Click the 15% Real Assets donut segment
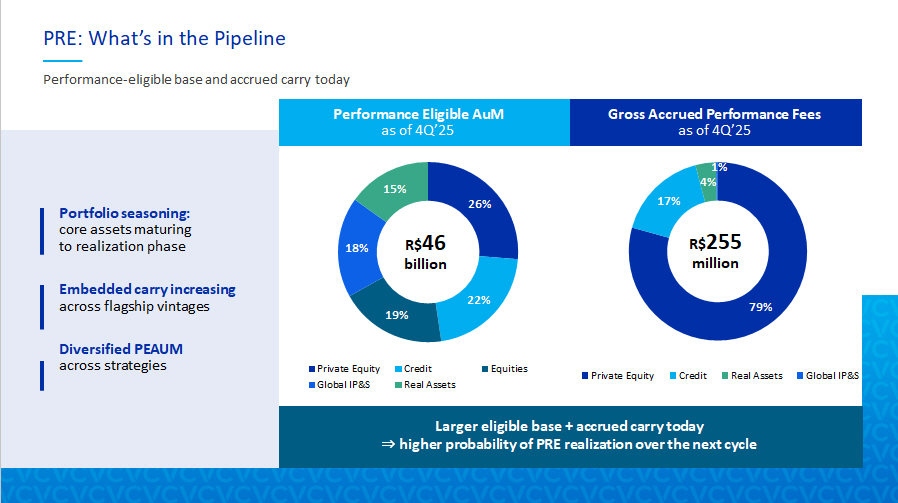The image size is (898, 503). pyautogui.click(x=392, y=188)
